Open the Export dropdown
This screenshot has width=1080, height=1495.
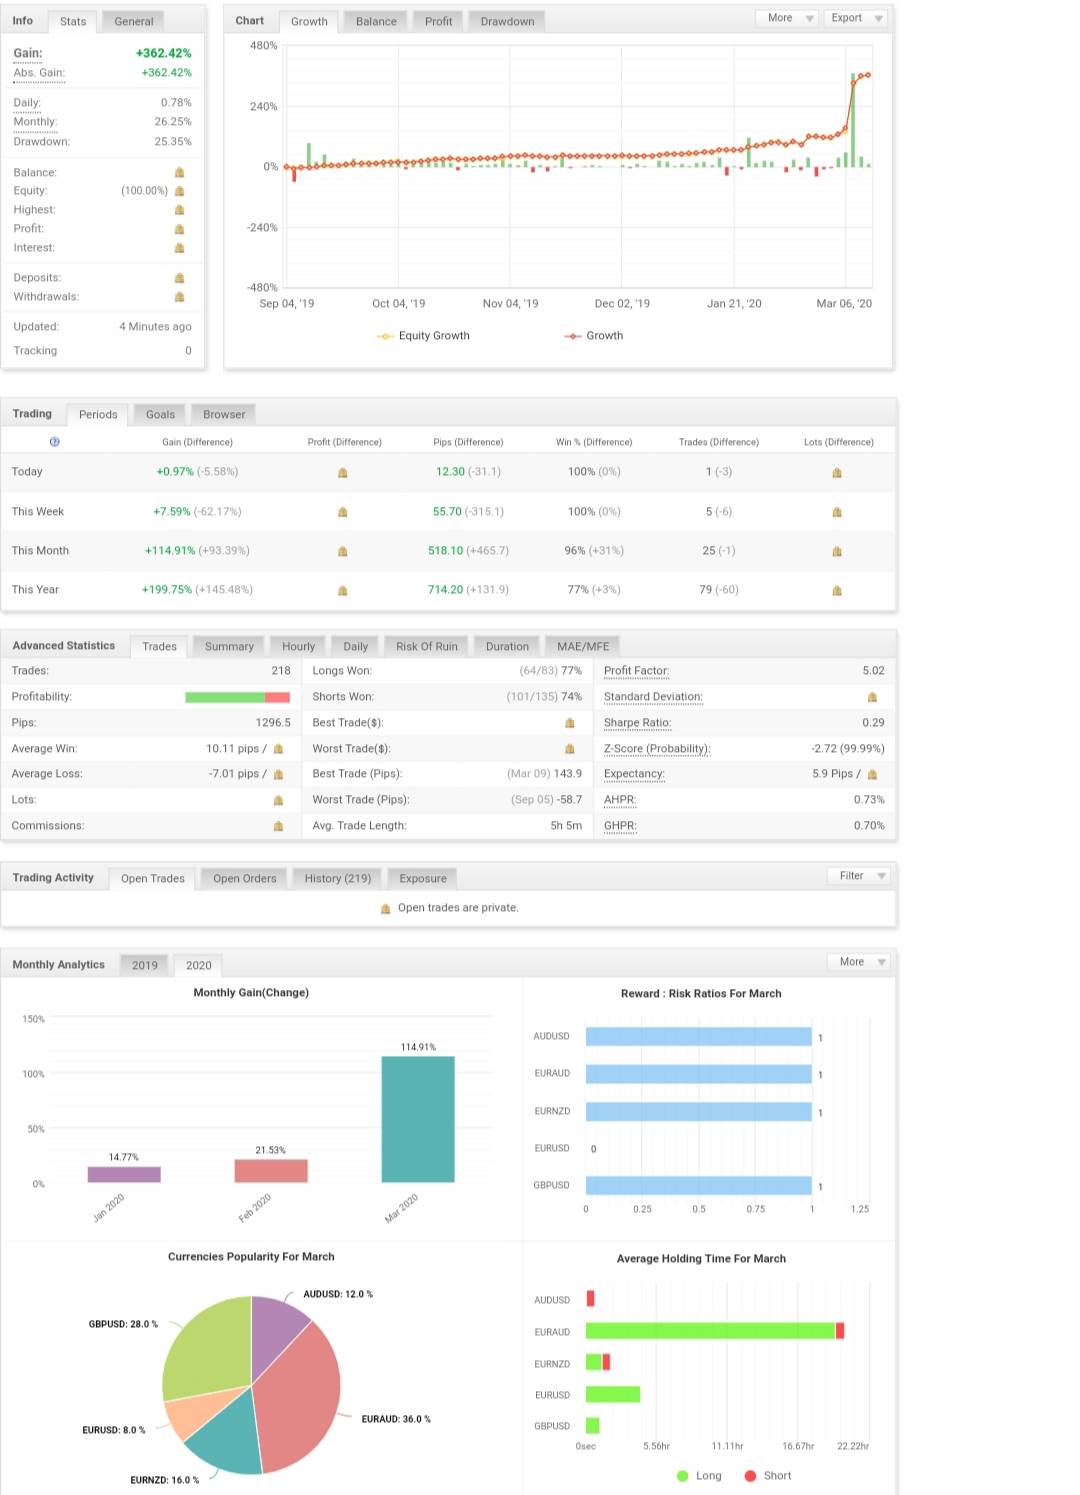point(855,18)
